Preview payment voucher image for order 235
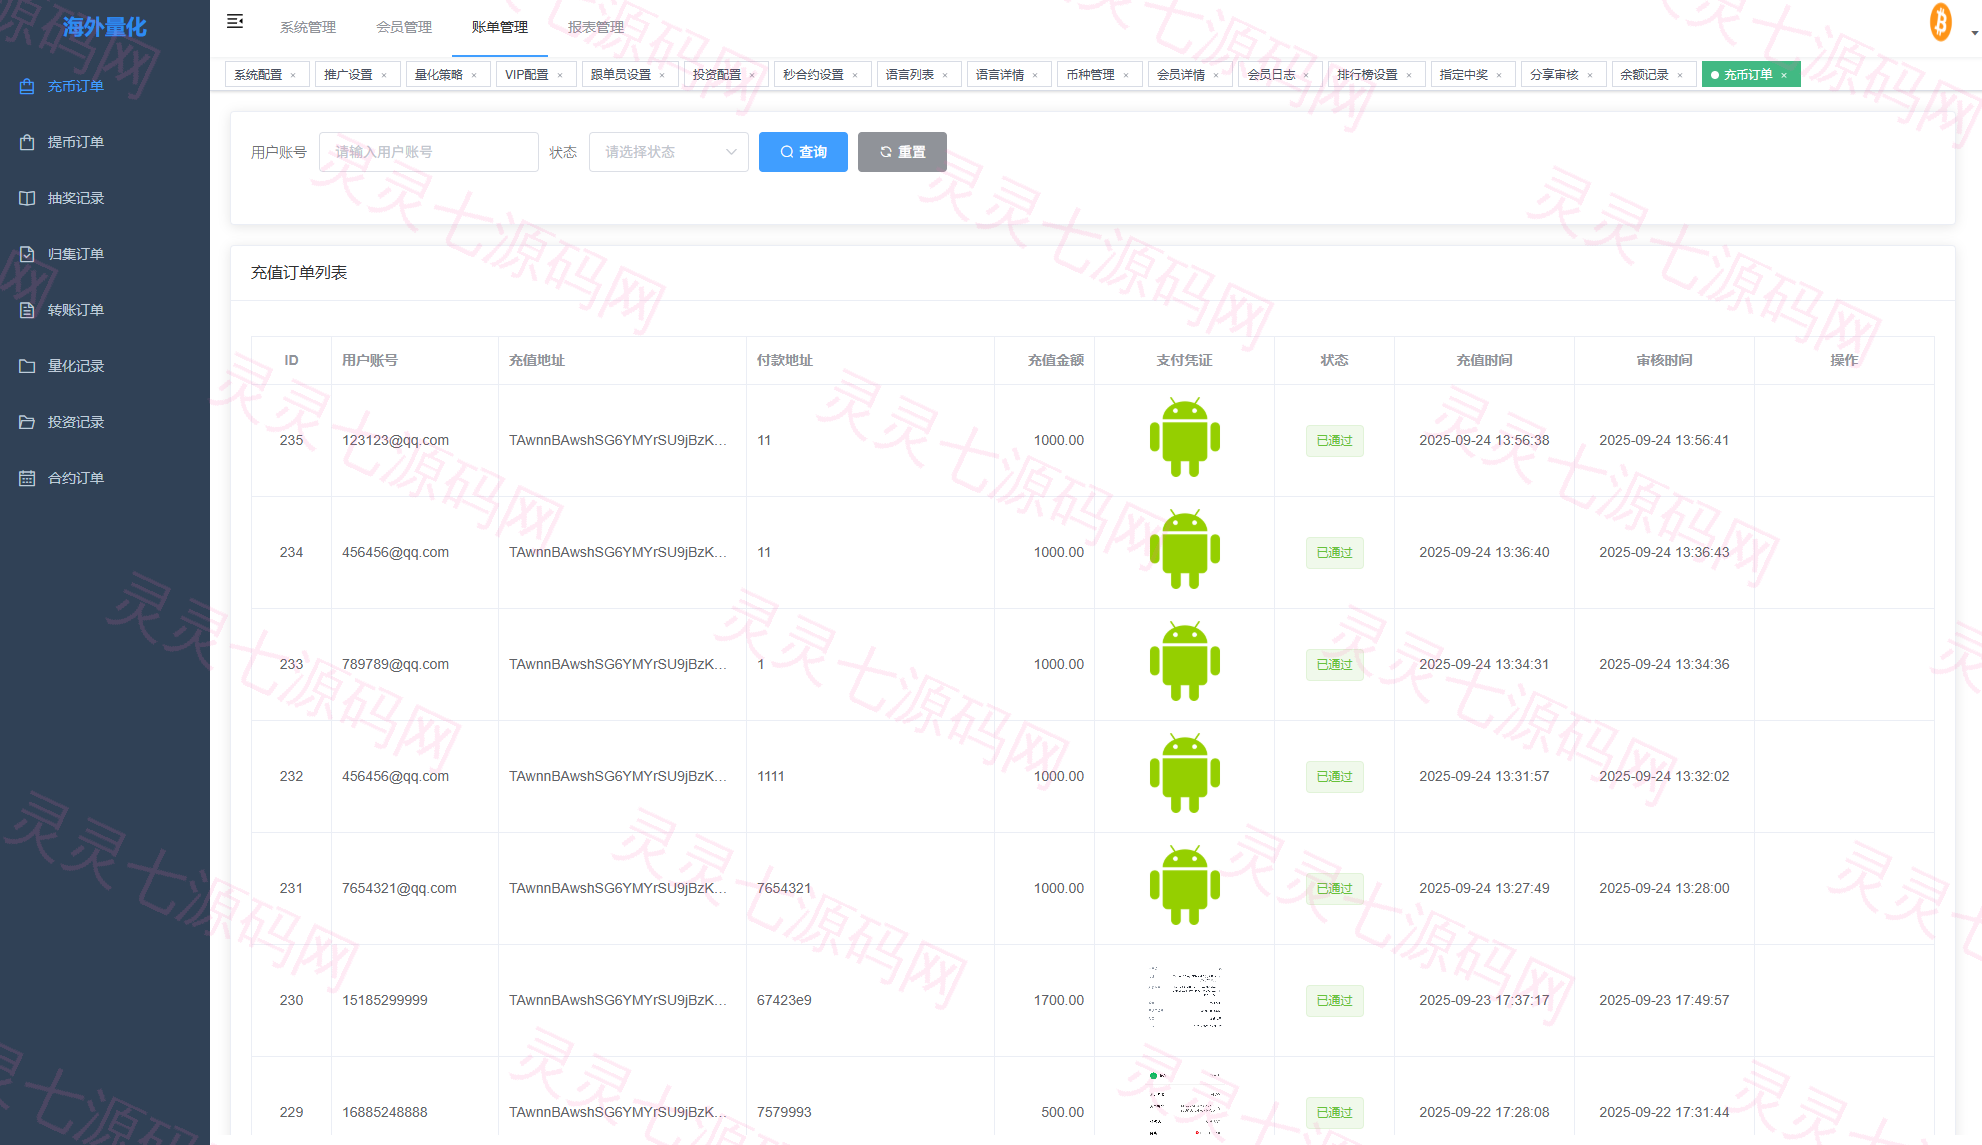The height and width of the screenshot is (1145, 1982). tap(1185, 438)
